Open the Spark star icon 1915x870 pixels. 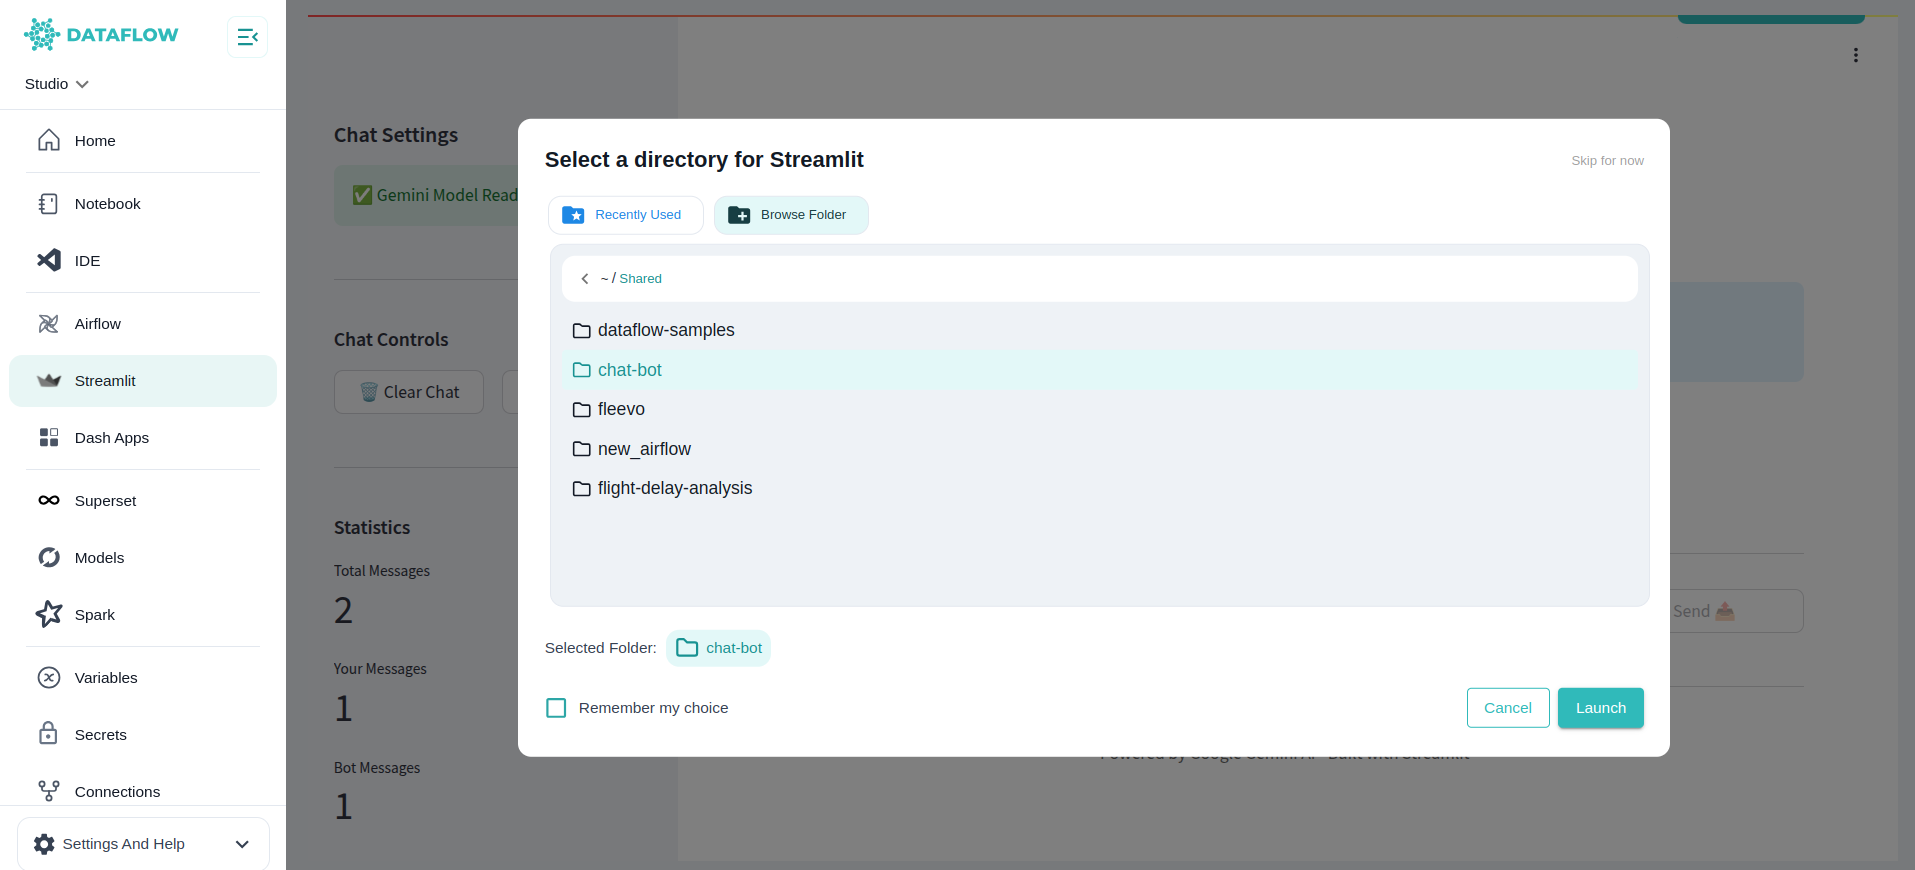(48, 615)
